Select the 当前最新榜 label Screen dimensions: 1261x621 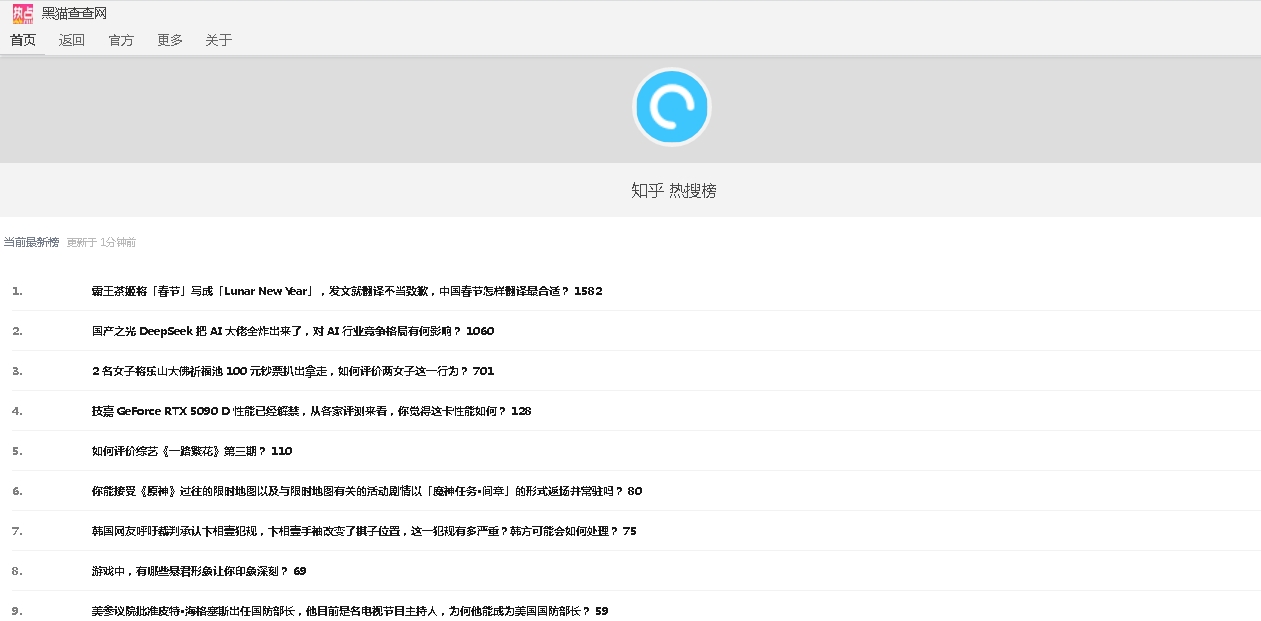coord(31,242)
